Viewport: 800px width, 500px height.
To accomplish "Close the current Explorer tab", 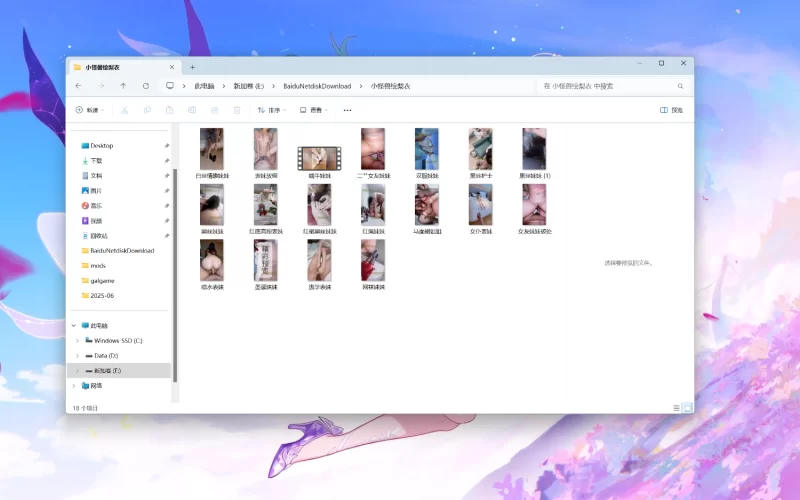I will click(172, 67).
